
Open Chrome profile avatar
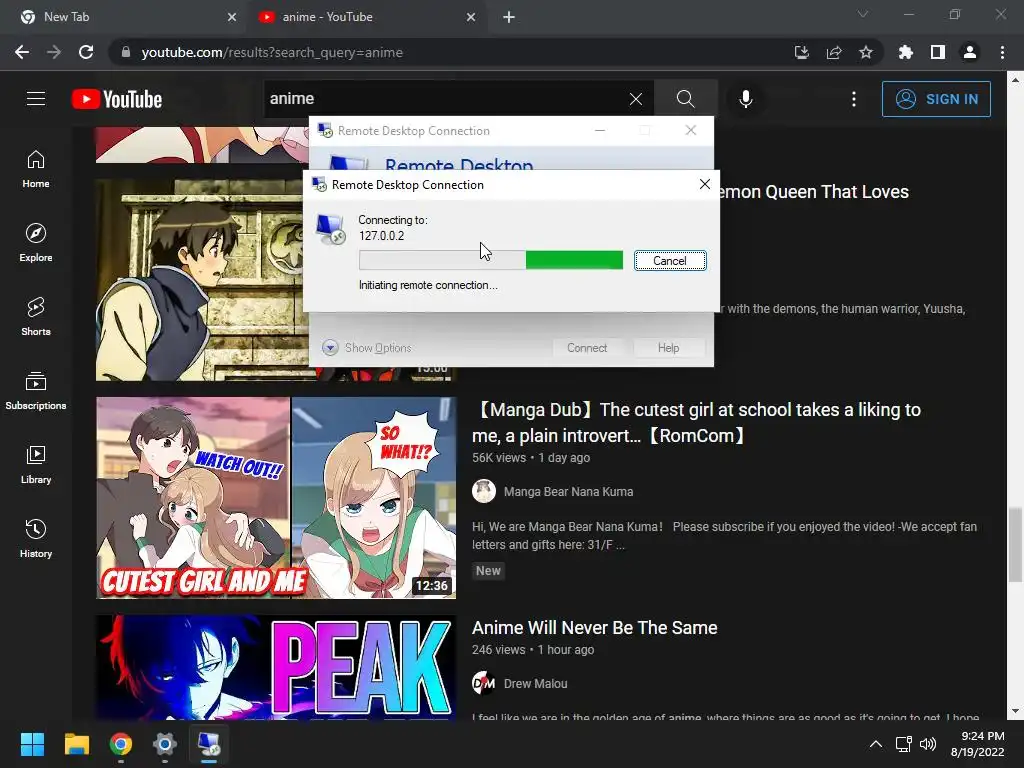coord(970,52)
